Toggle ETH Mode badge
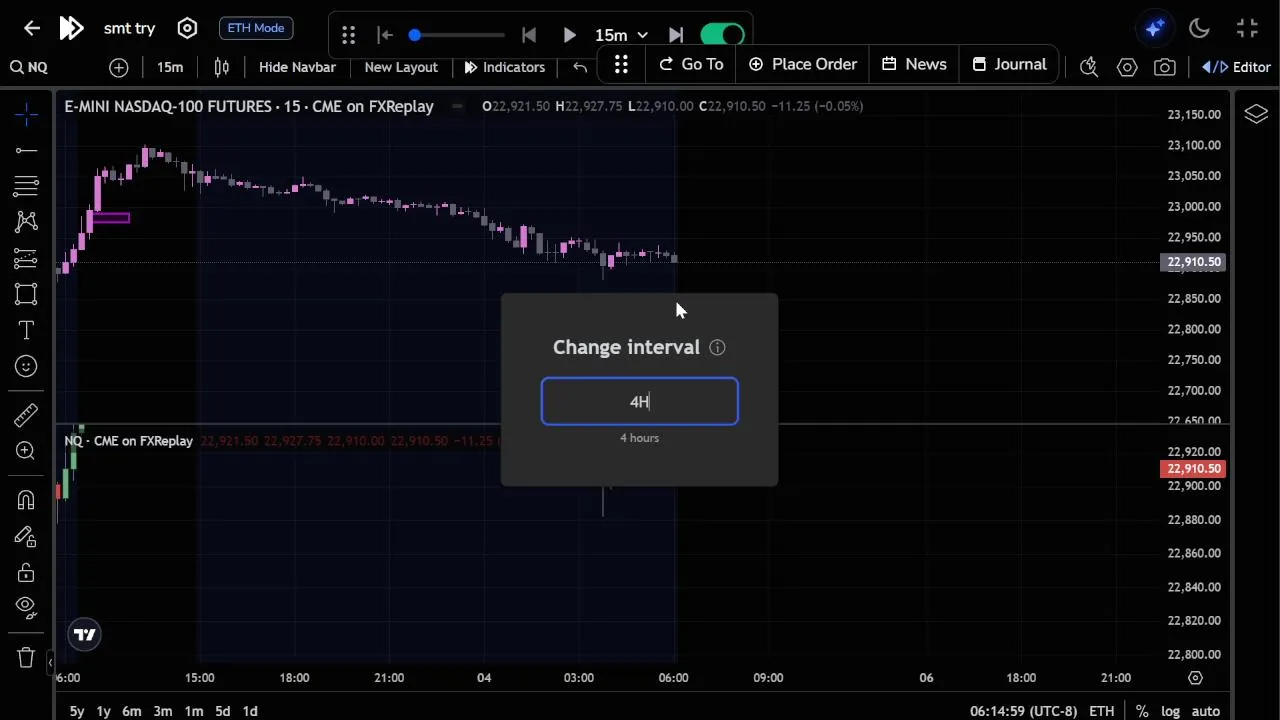 click(x=256, y=28)
